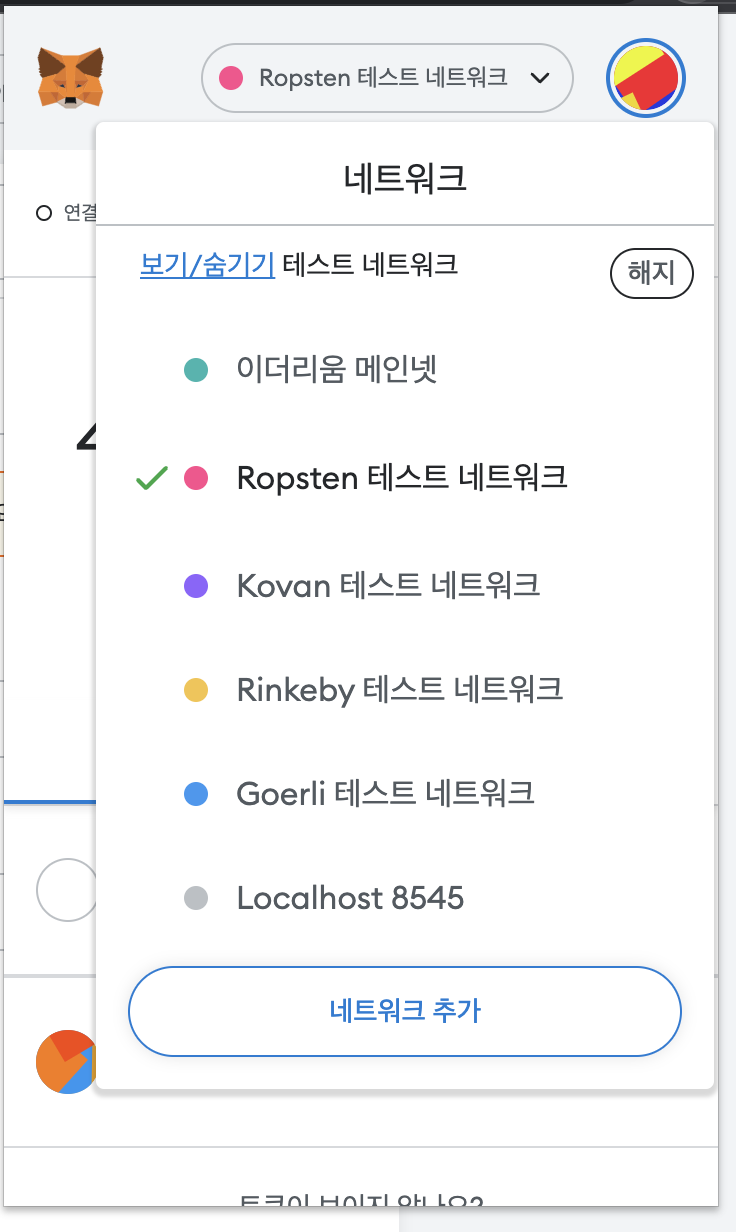Click the teal Ethereum mainnet dot
The height and width of the screenshot is (1232, 736).
pyautogui.click(x=196, y=371)
